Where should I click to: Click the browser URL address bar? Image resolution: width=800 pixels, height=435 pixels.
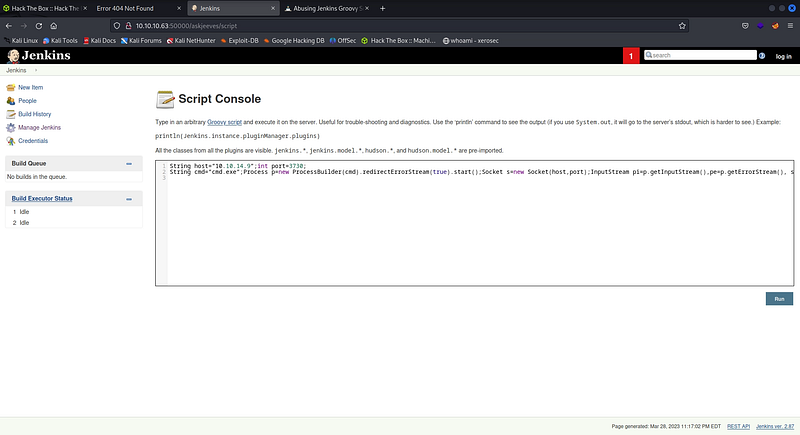399,25
